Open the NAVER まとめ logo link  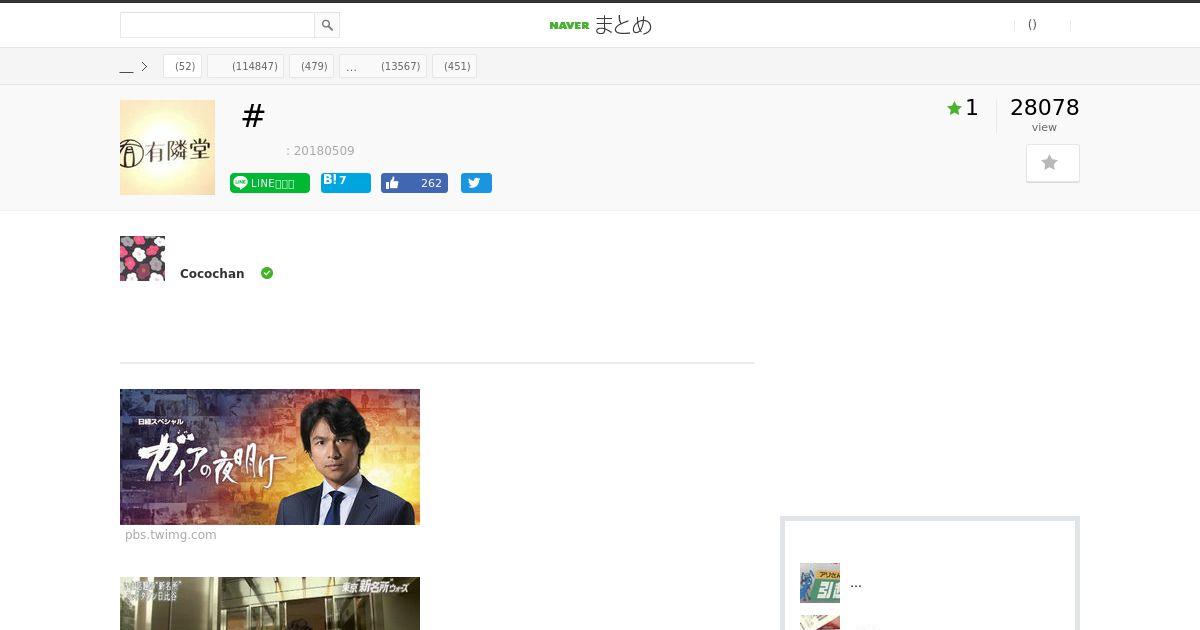point(600,25)
